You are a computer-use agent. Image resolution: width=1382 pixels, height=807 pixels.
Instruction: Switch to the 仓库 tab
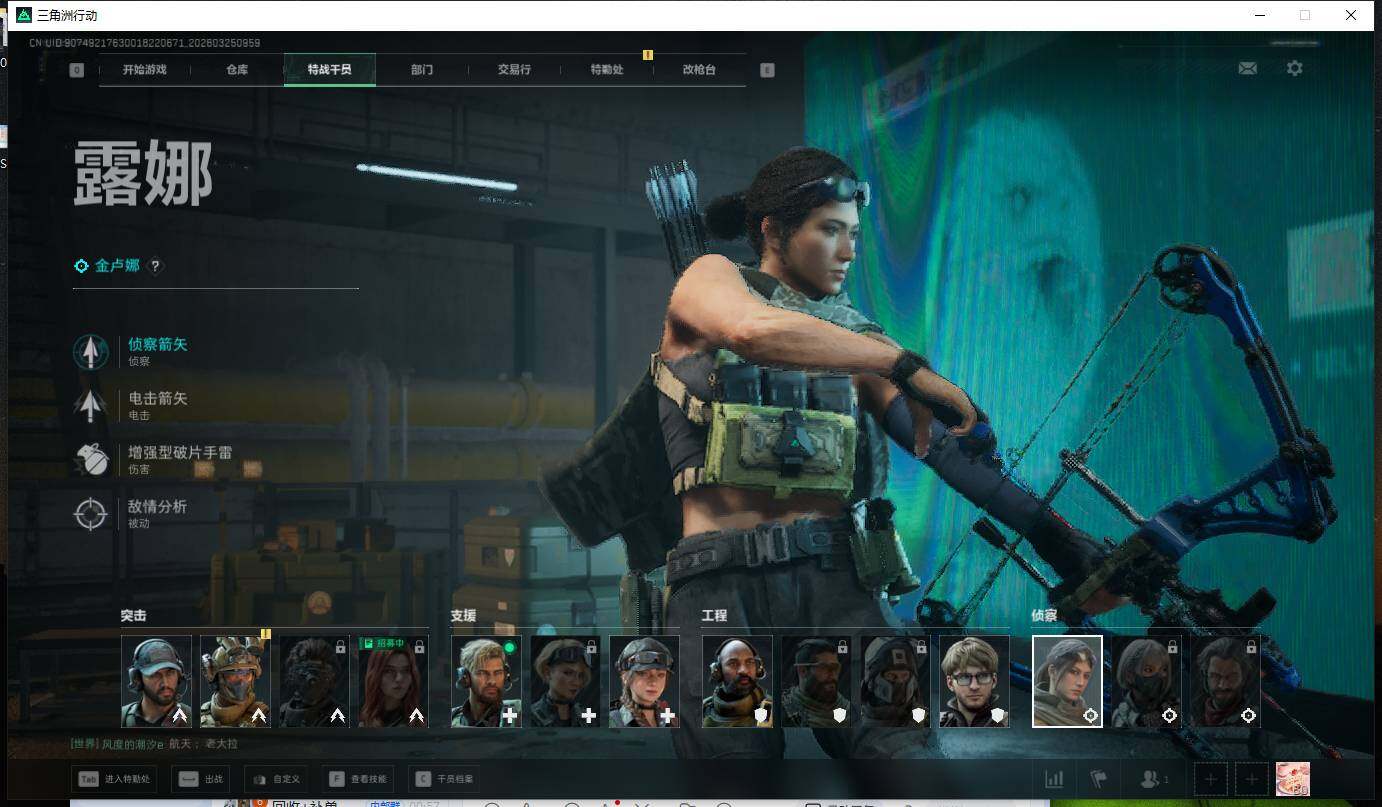pyautogui.click(x=237, y=70)
